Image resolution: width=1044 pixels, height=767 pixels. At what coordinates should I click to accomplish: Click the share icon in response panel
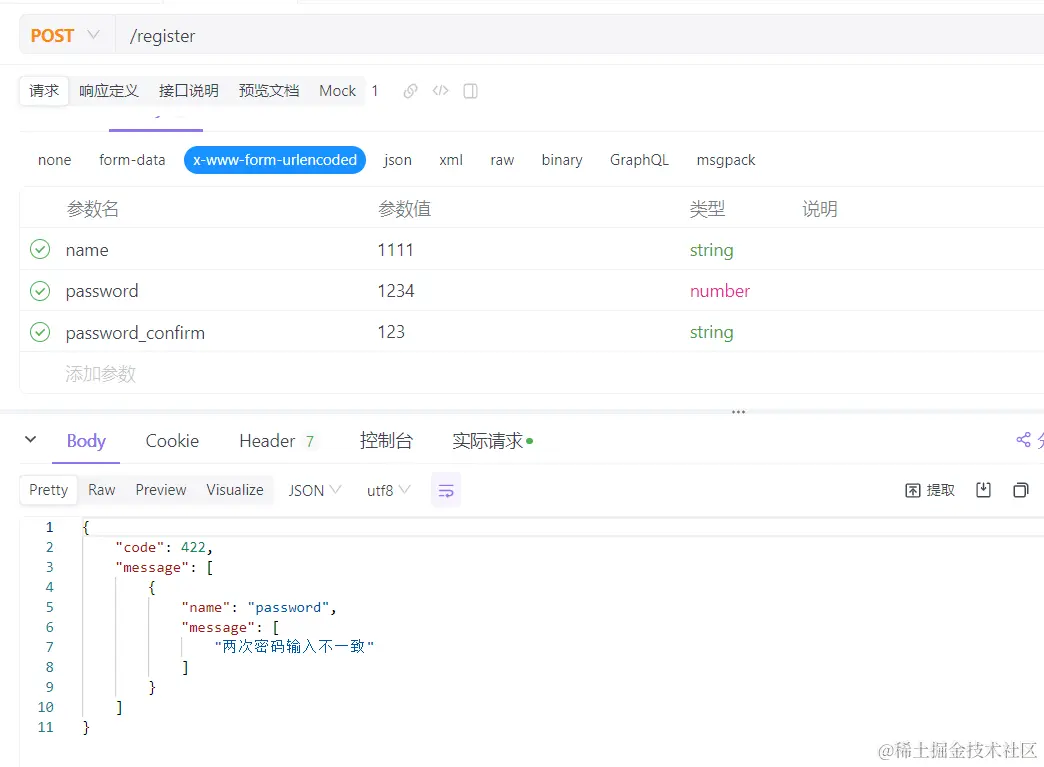click(x=1023, y=439)
